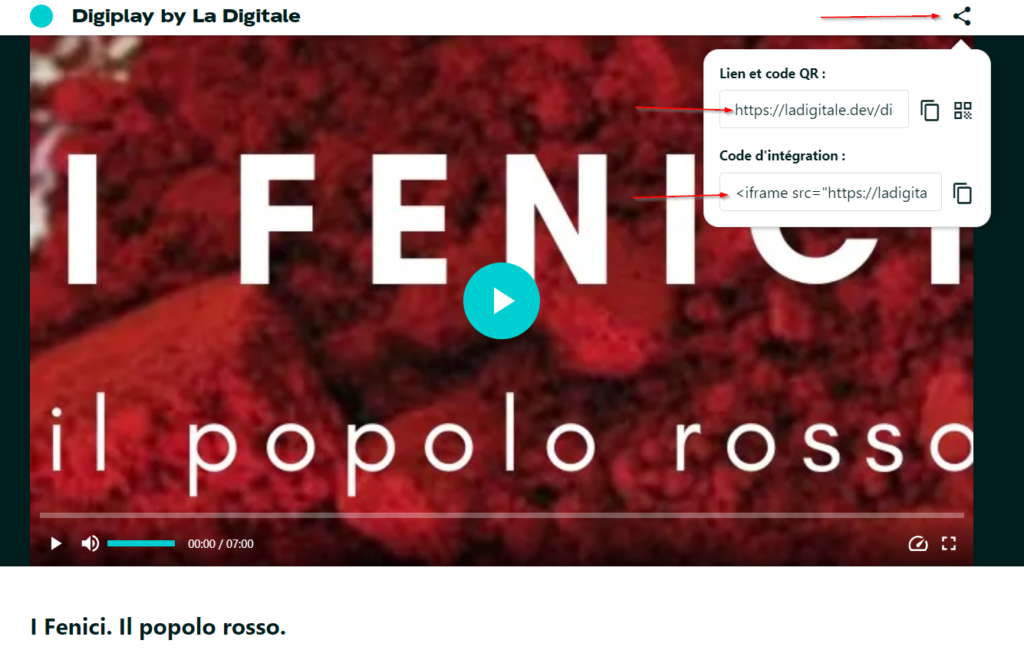Select the https://ladigitale.dev link field
This screenshot has width=1024, height=660.
[814, 110]
